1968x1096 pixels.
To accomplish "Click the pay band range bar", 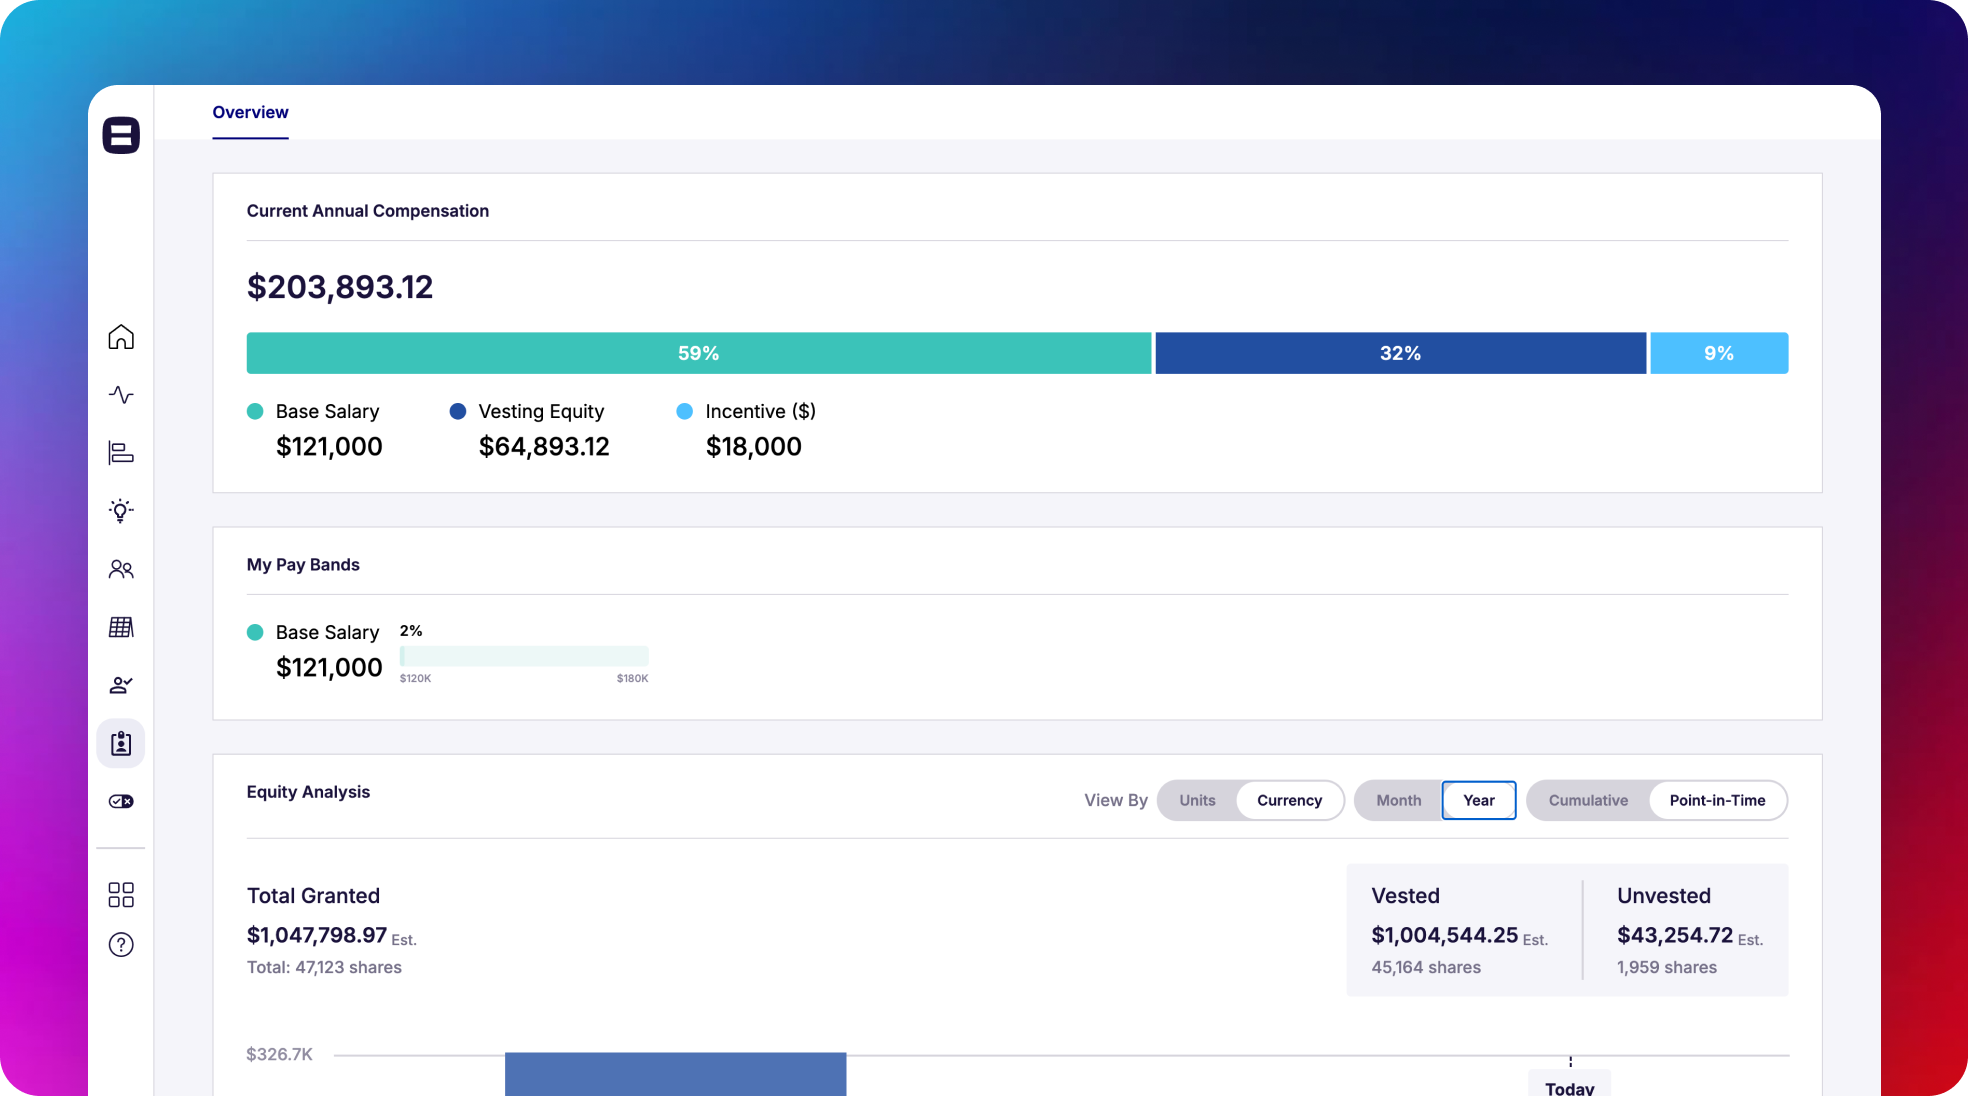I will 524,656.
